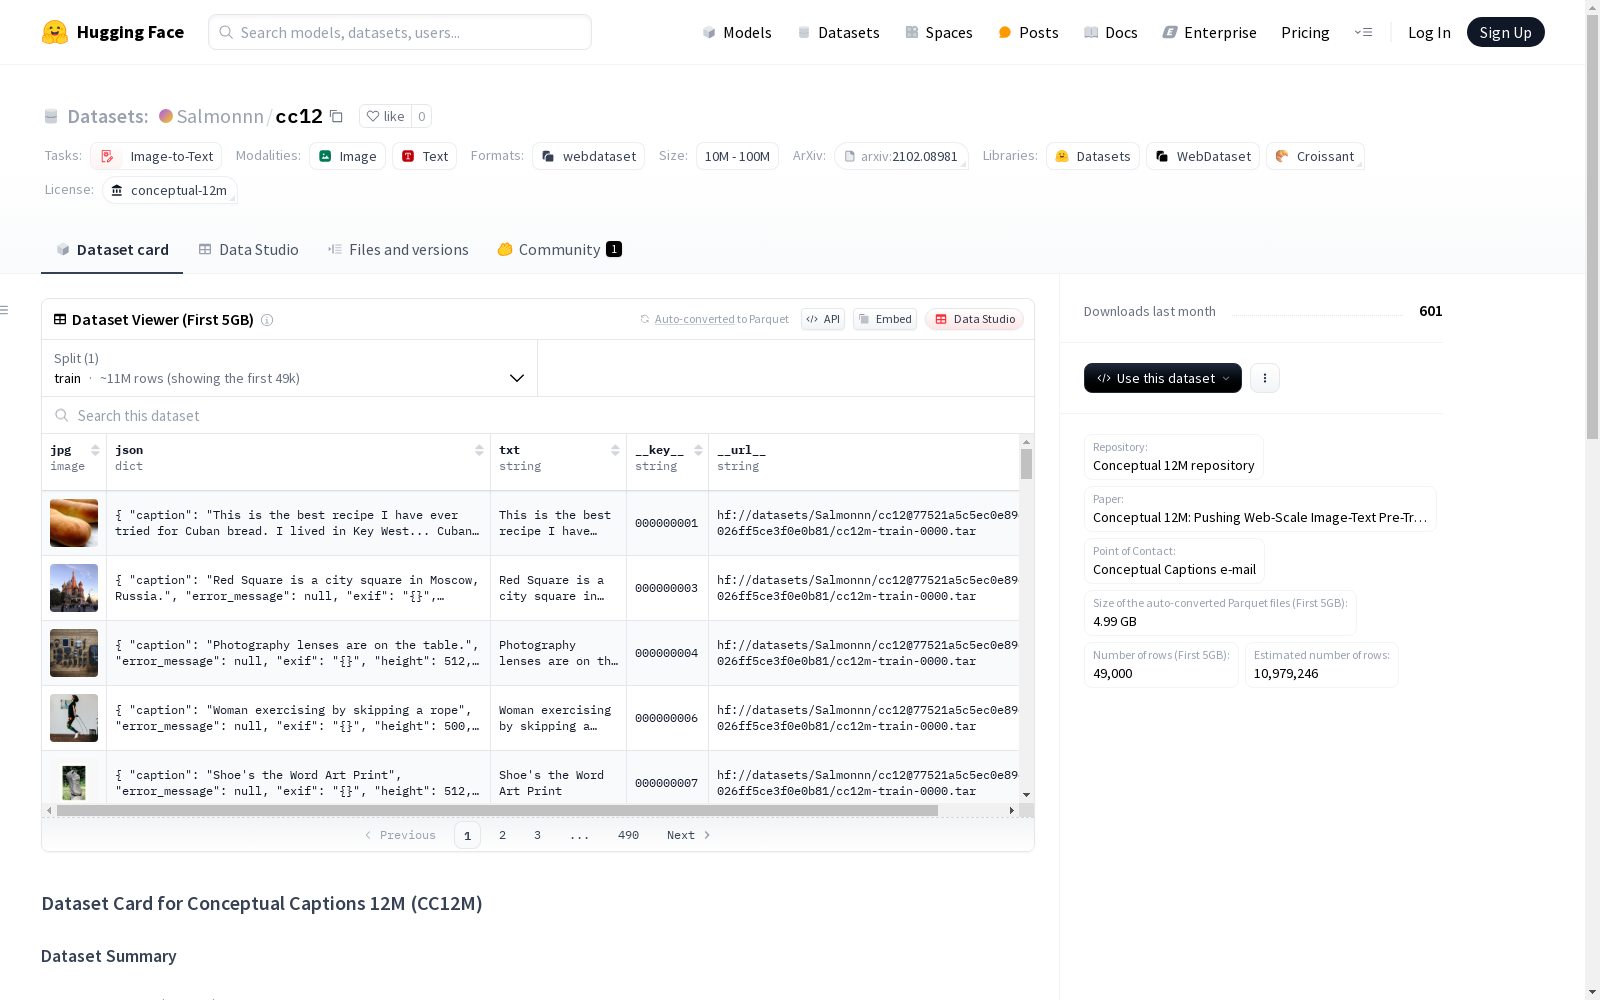Screen dimensions: 1600x1000
Task: Select the 10M - 100M size tag
Action: point(737,156)
